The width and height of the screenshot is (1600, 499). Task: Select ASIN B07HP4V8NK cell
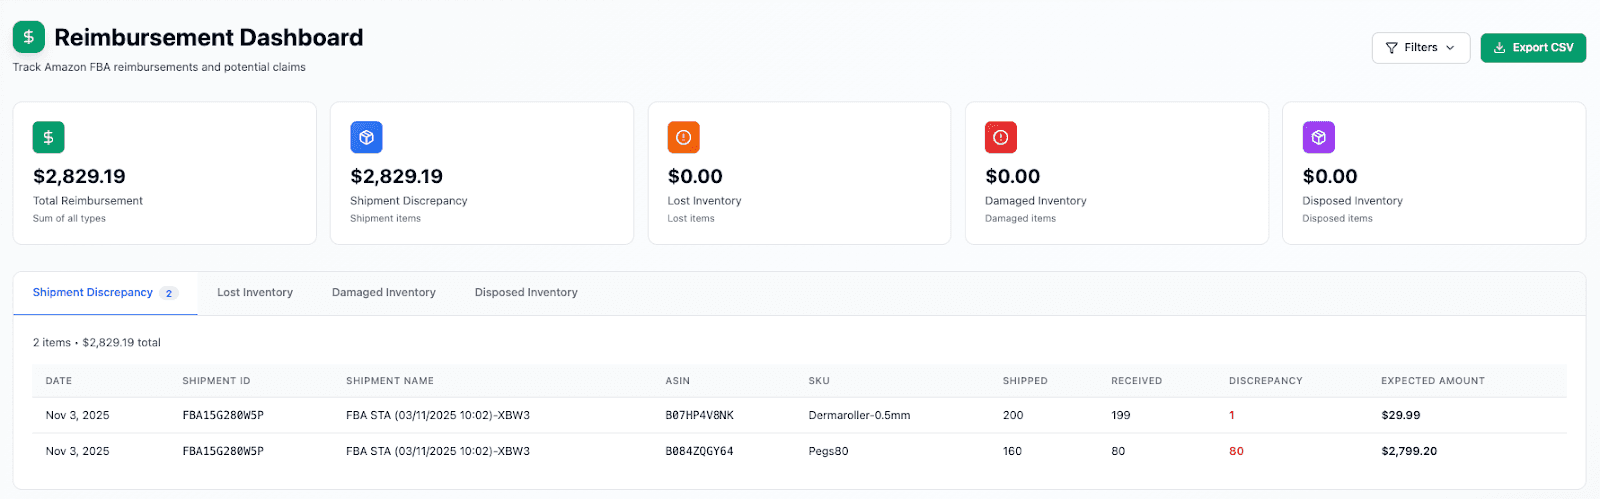click(700, 415)
